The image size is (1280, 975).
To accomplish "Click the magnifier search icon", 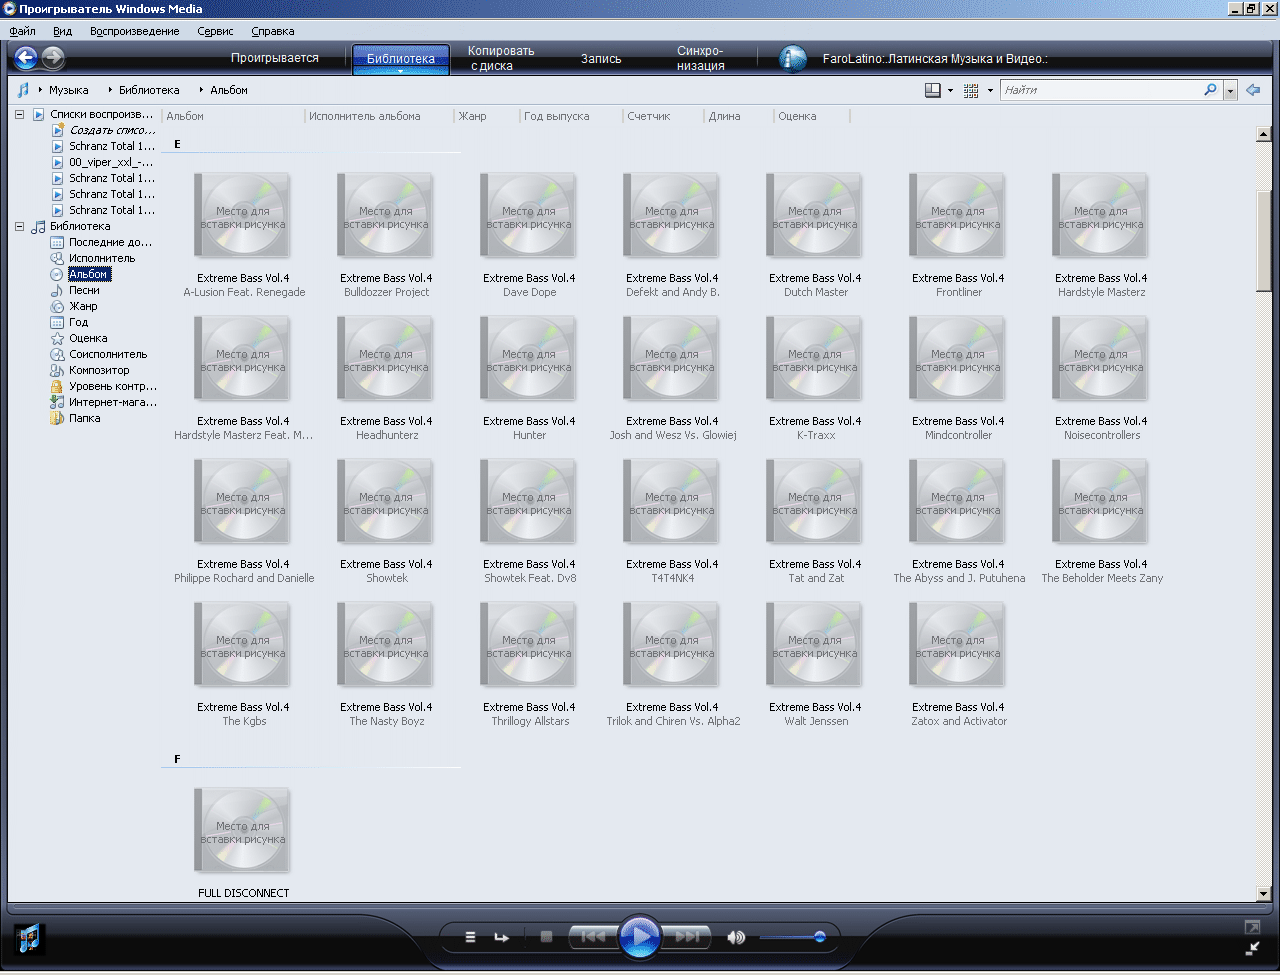I will pyautogui.click(x=1210, y=90).
